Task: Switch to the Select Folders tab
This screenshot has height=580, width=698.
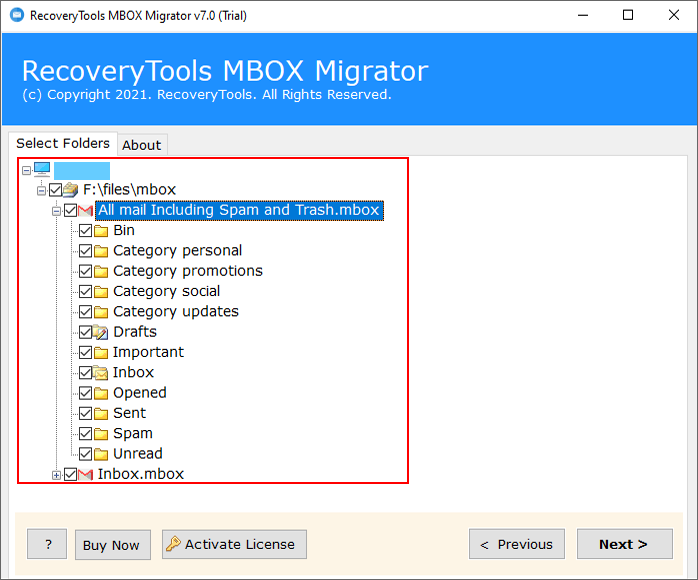Action: pyautogui.click(x=63, y=143)
